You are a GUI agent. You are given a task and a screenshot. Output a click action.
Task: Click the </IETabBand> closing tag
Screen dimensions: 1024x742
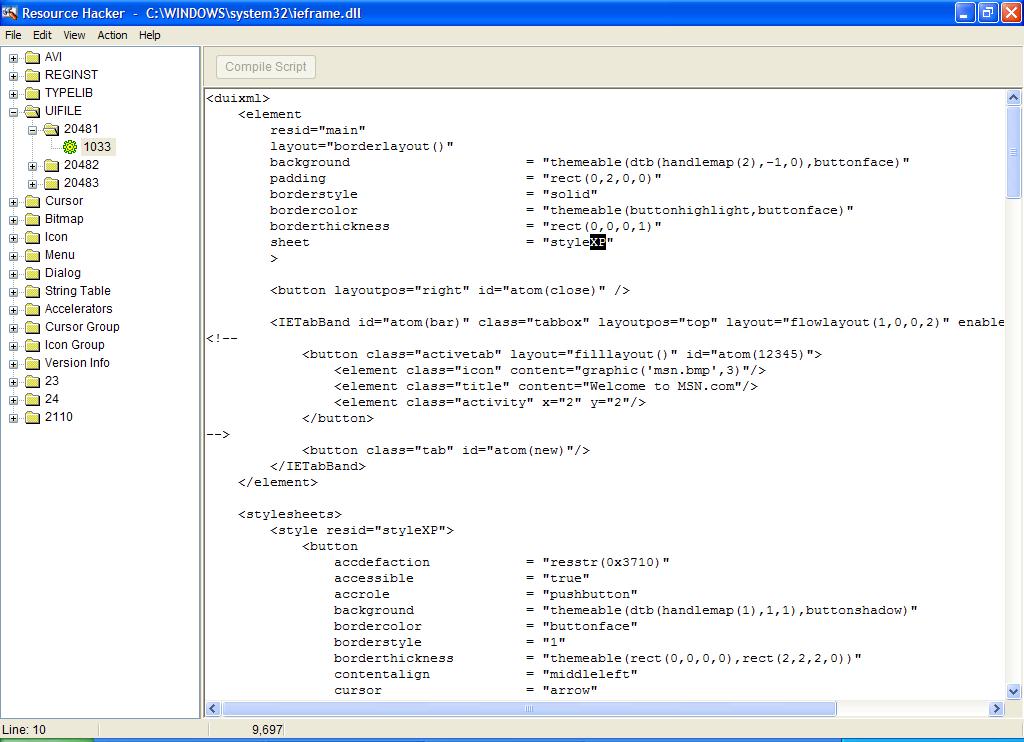point(318,466)
